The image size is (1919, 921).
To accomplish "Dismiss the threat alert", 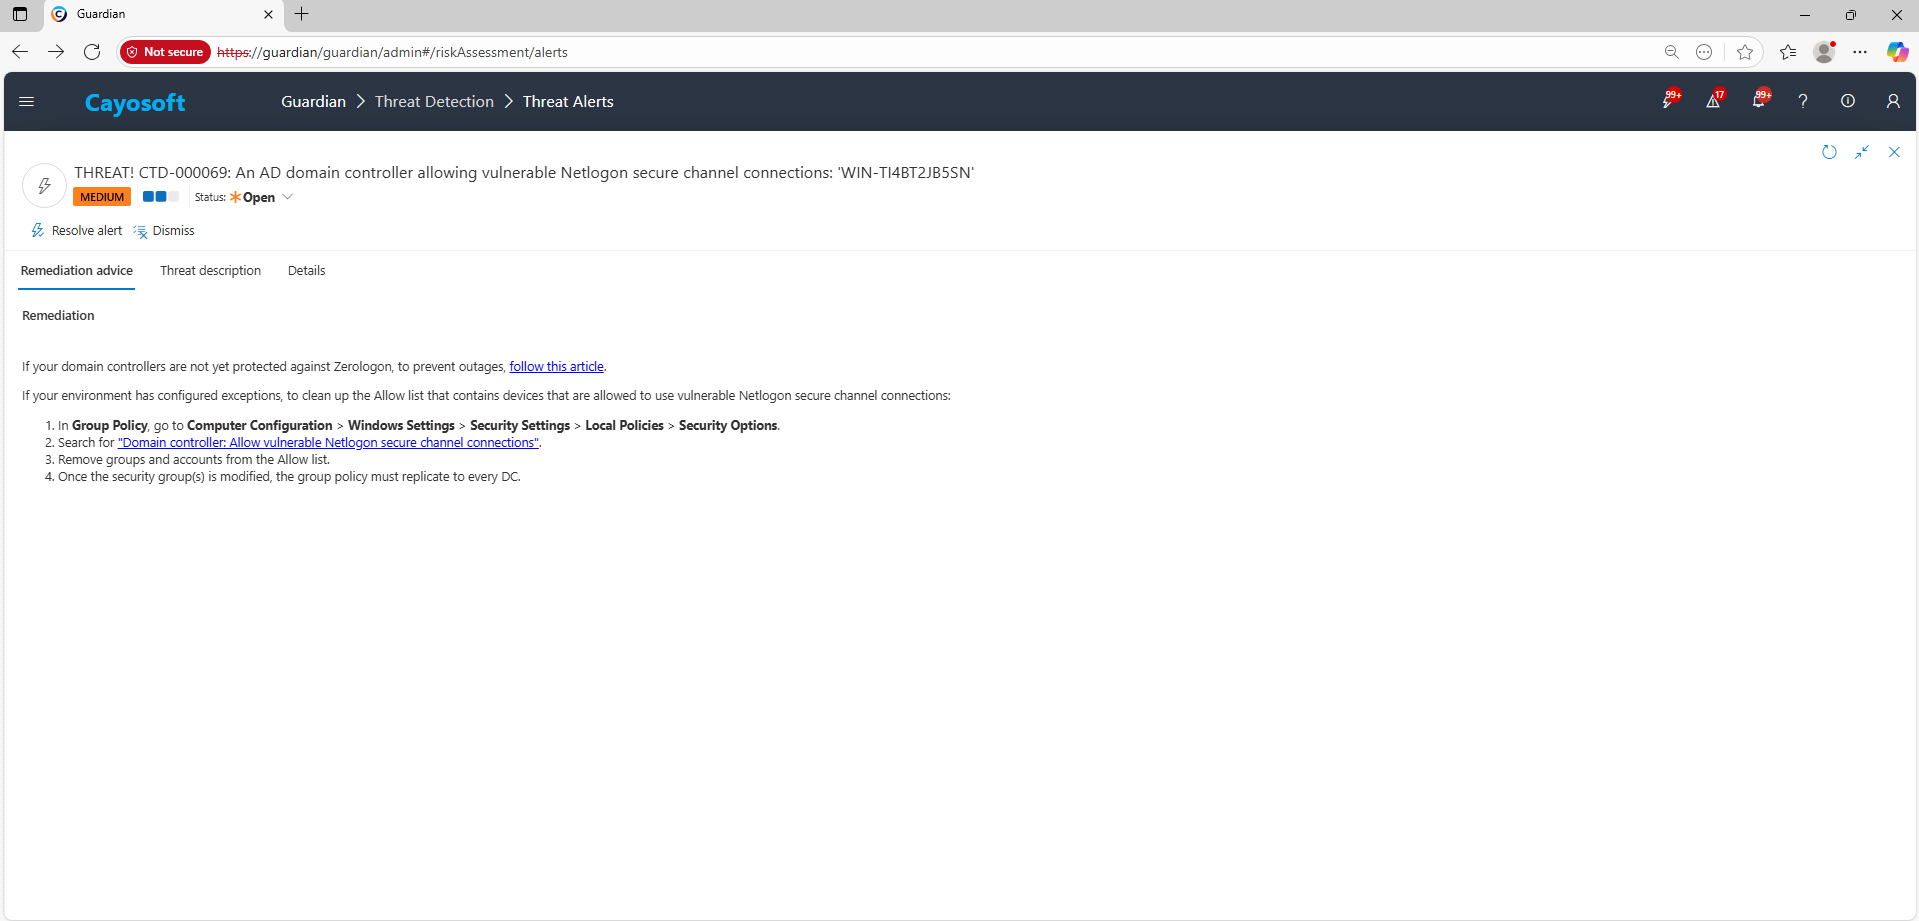I will click(165, 231).
